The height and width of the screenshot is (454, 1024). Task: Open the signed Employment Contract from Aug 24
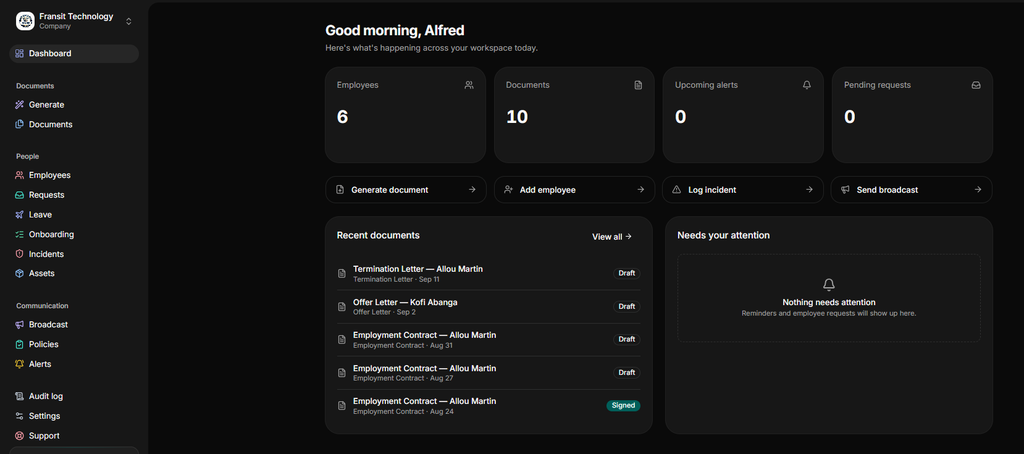pos(488,405)
